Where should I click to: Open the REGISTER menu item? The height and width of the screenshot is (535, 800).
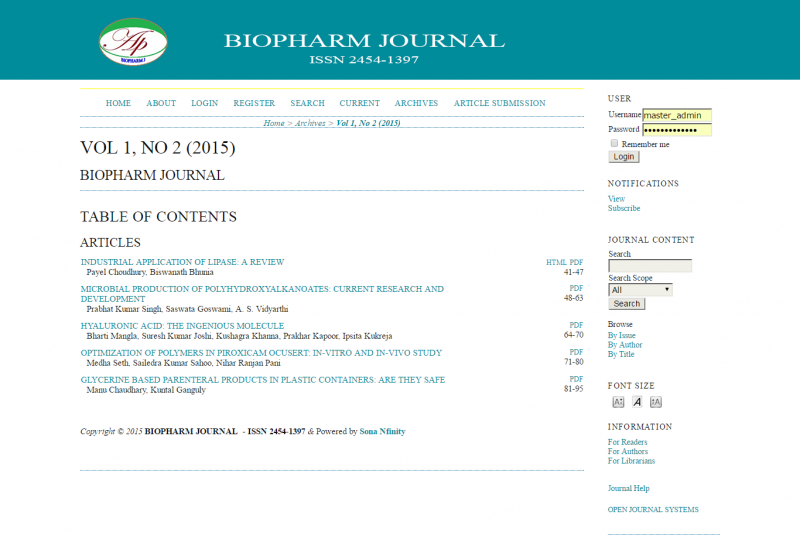pyautogui.click(x=254, y=103)
